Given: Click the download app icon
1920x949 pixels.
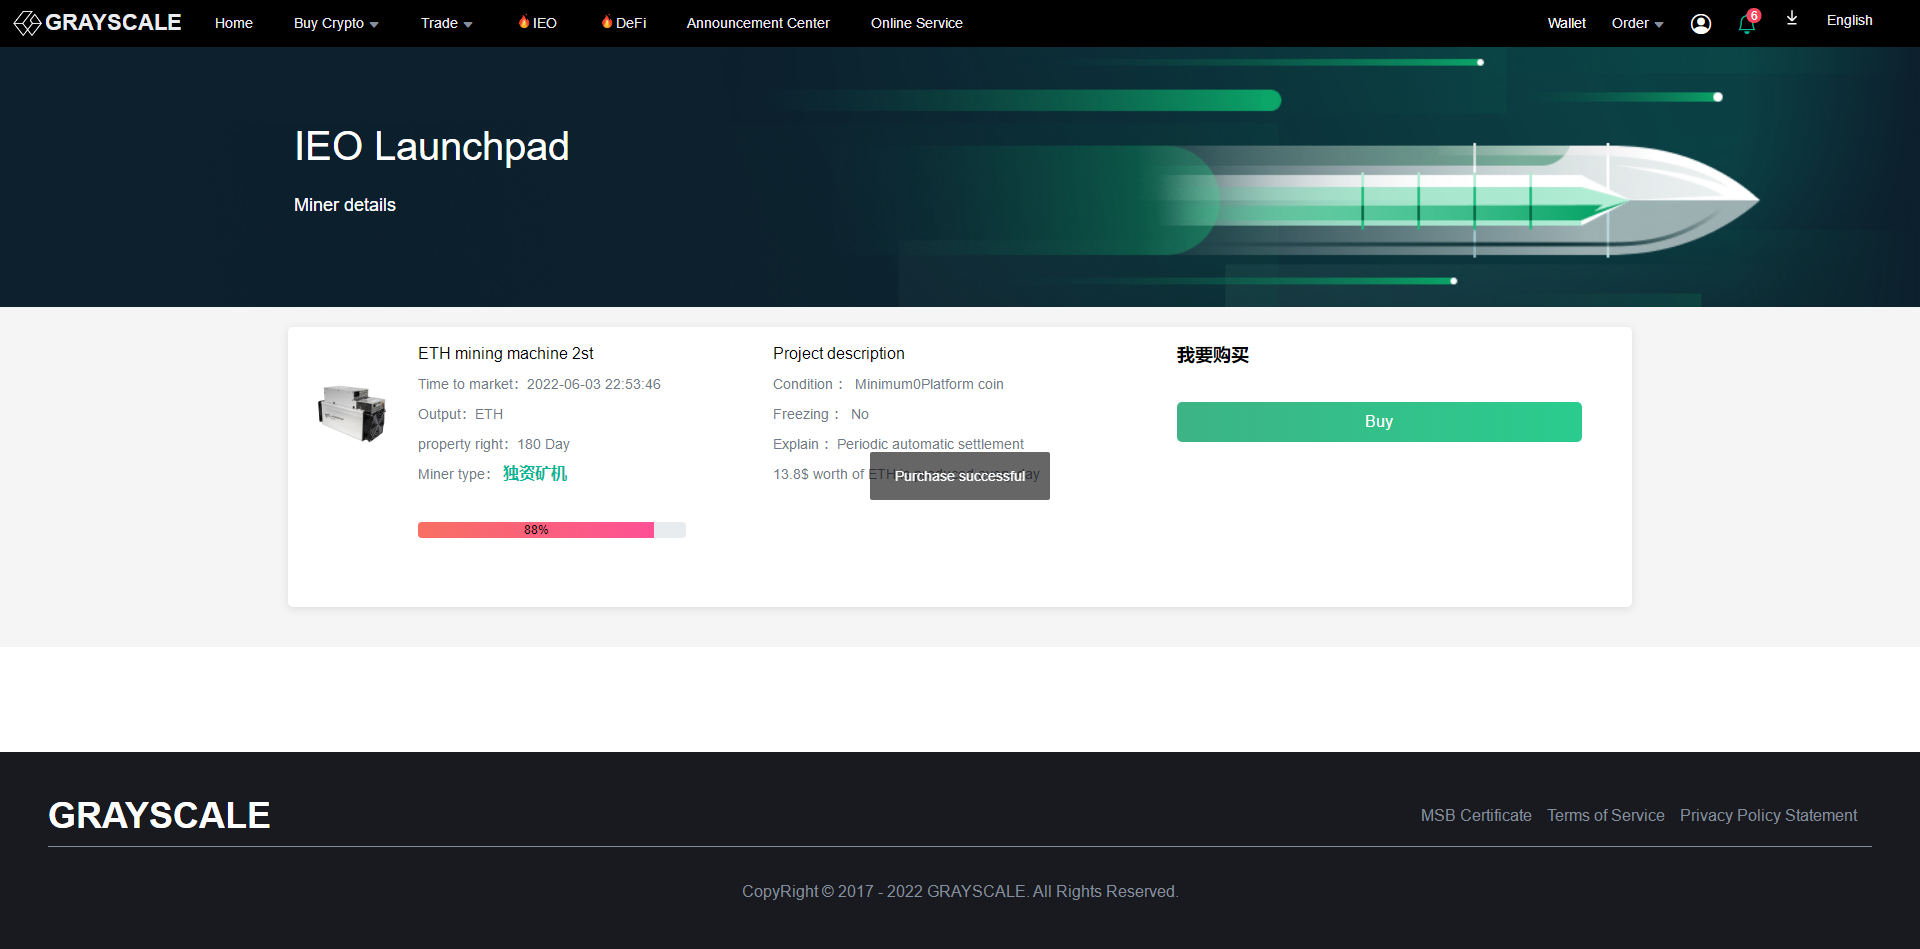Looking at the screenshot, I should [x=1792, y=19].
